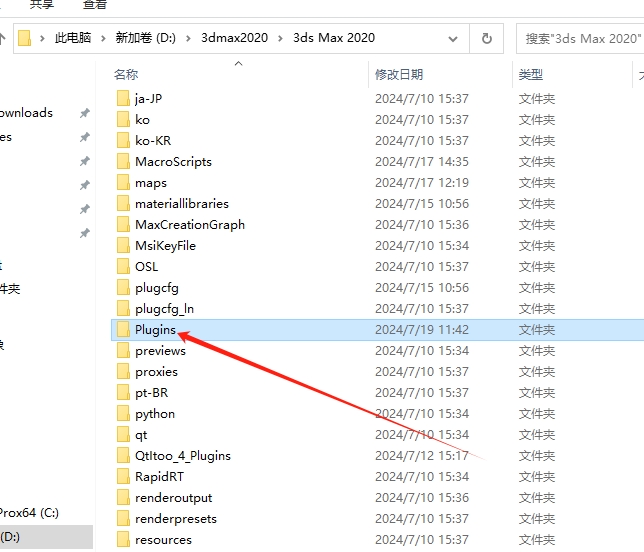This screenshot has height=552, width=644.
Task: Select the ja-JP folder icon
Action: 123,99
